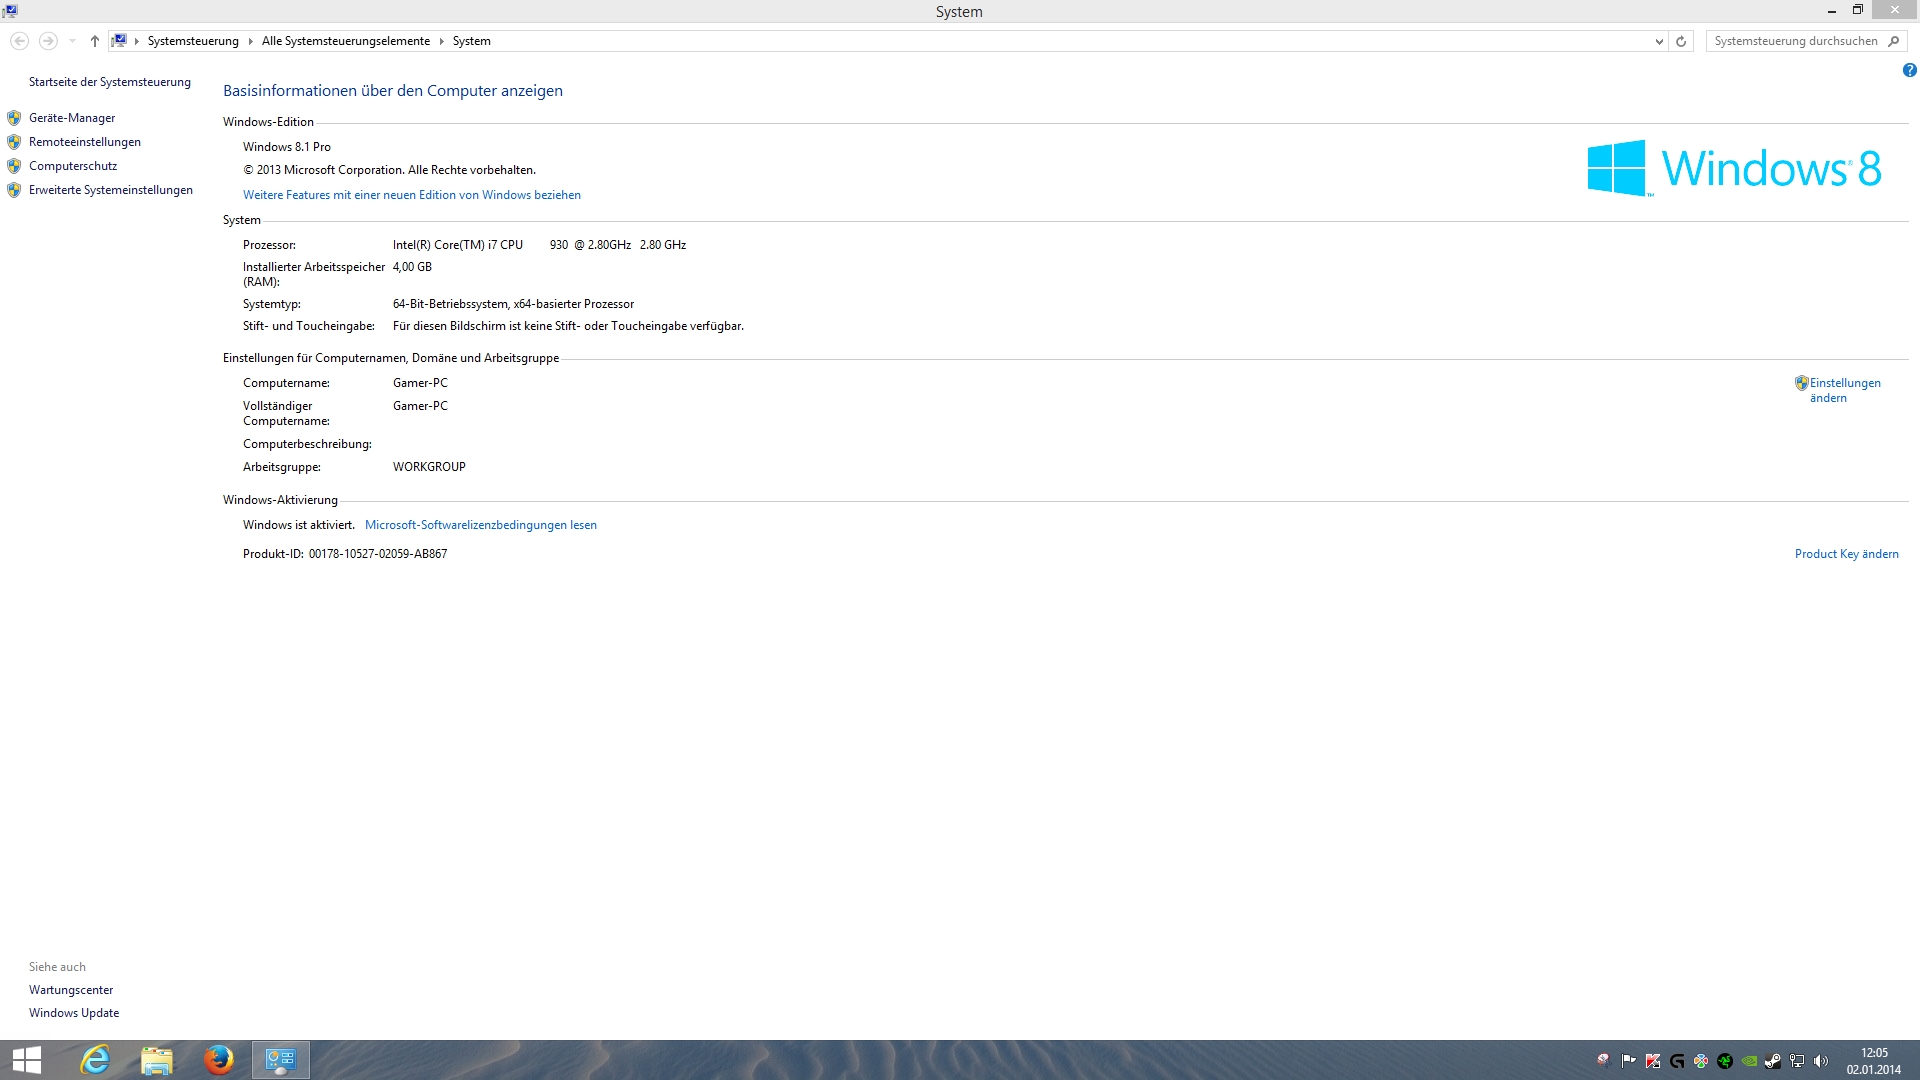Screen dimensions: 1920x1080
Task: Click the Control Panel taskbar button
Action: click(x=281, y=1060)
